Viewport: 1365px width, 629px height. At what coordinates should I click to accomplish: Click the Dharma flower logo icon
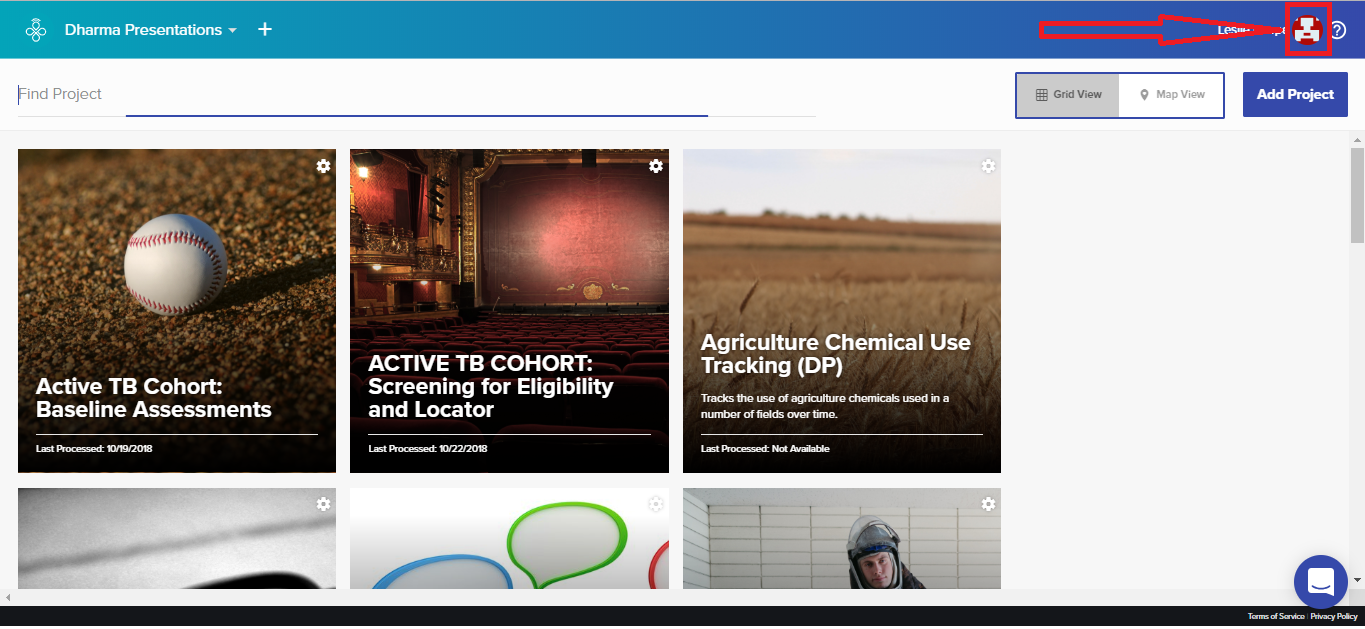[x=36, y=30]
